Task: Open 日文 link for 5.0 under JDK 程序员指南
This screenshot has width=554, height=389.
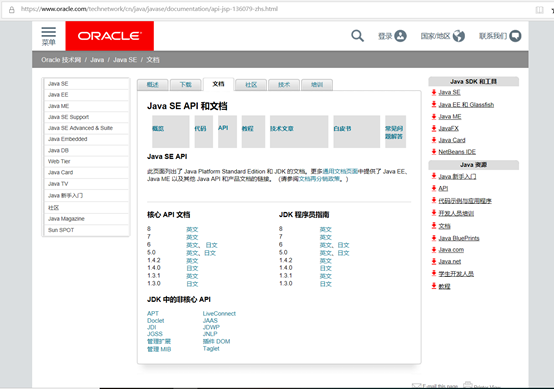Action: 343,253
